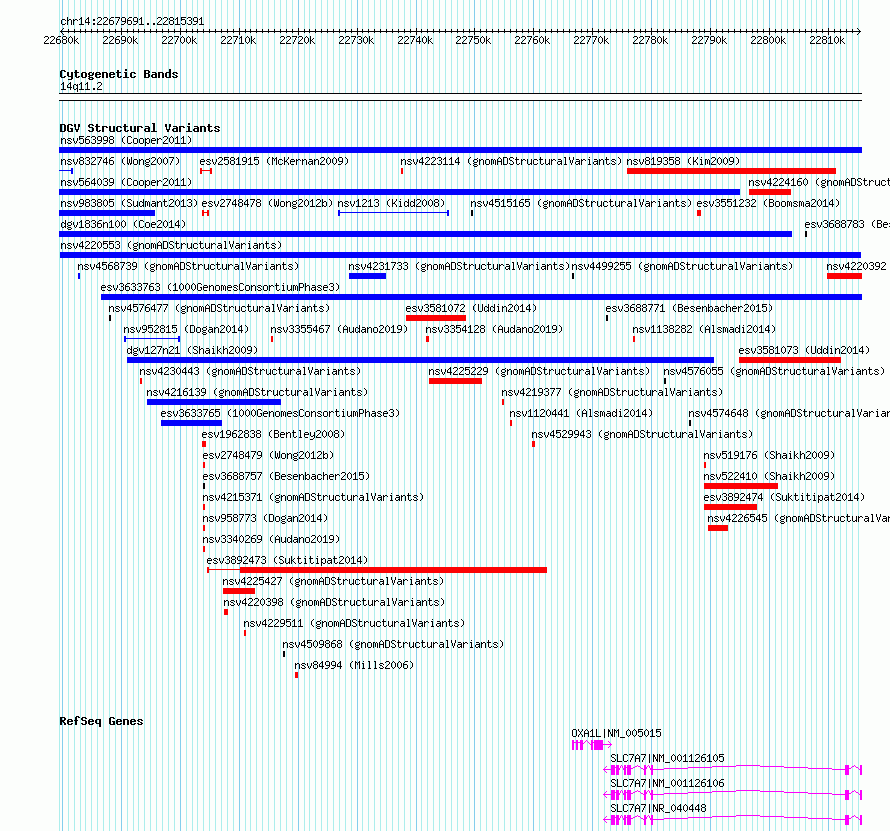
Task: Open the nsv4216139 gnomAD variant label
Action: (x=257, y=392)
